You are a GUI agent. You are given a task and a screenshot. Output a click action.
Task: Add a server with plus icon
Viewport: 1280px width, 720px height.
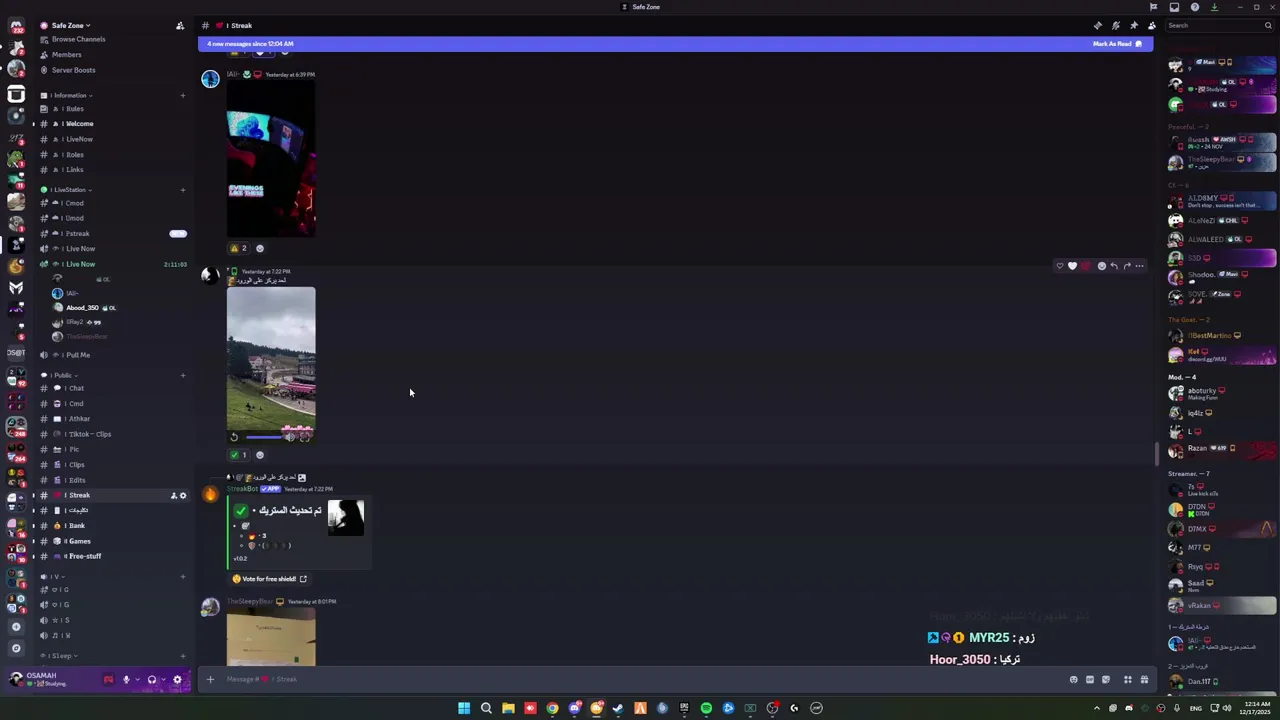(x=16, y=627)
